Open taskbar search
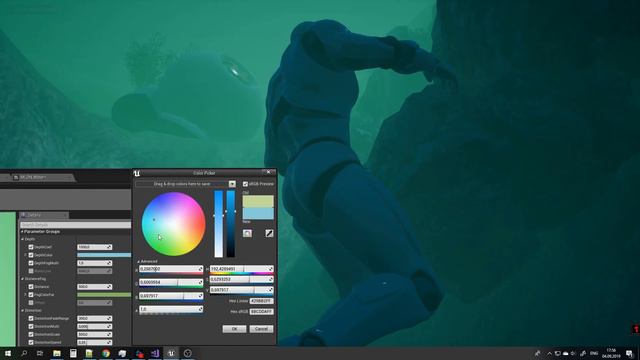The image size is (640, 360). (24, 353)
